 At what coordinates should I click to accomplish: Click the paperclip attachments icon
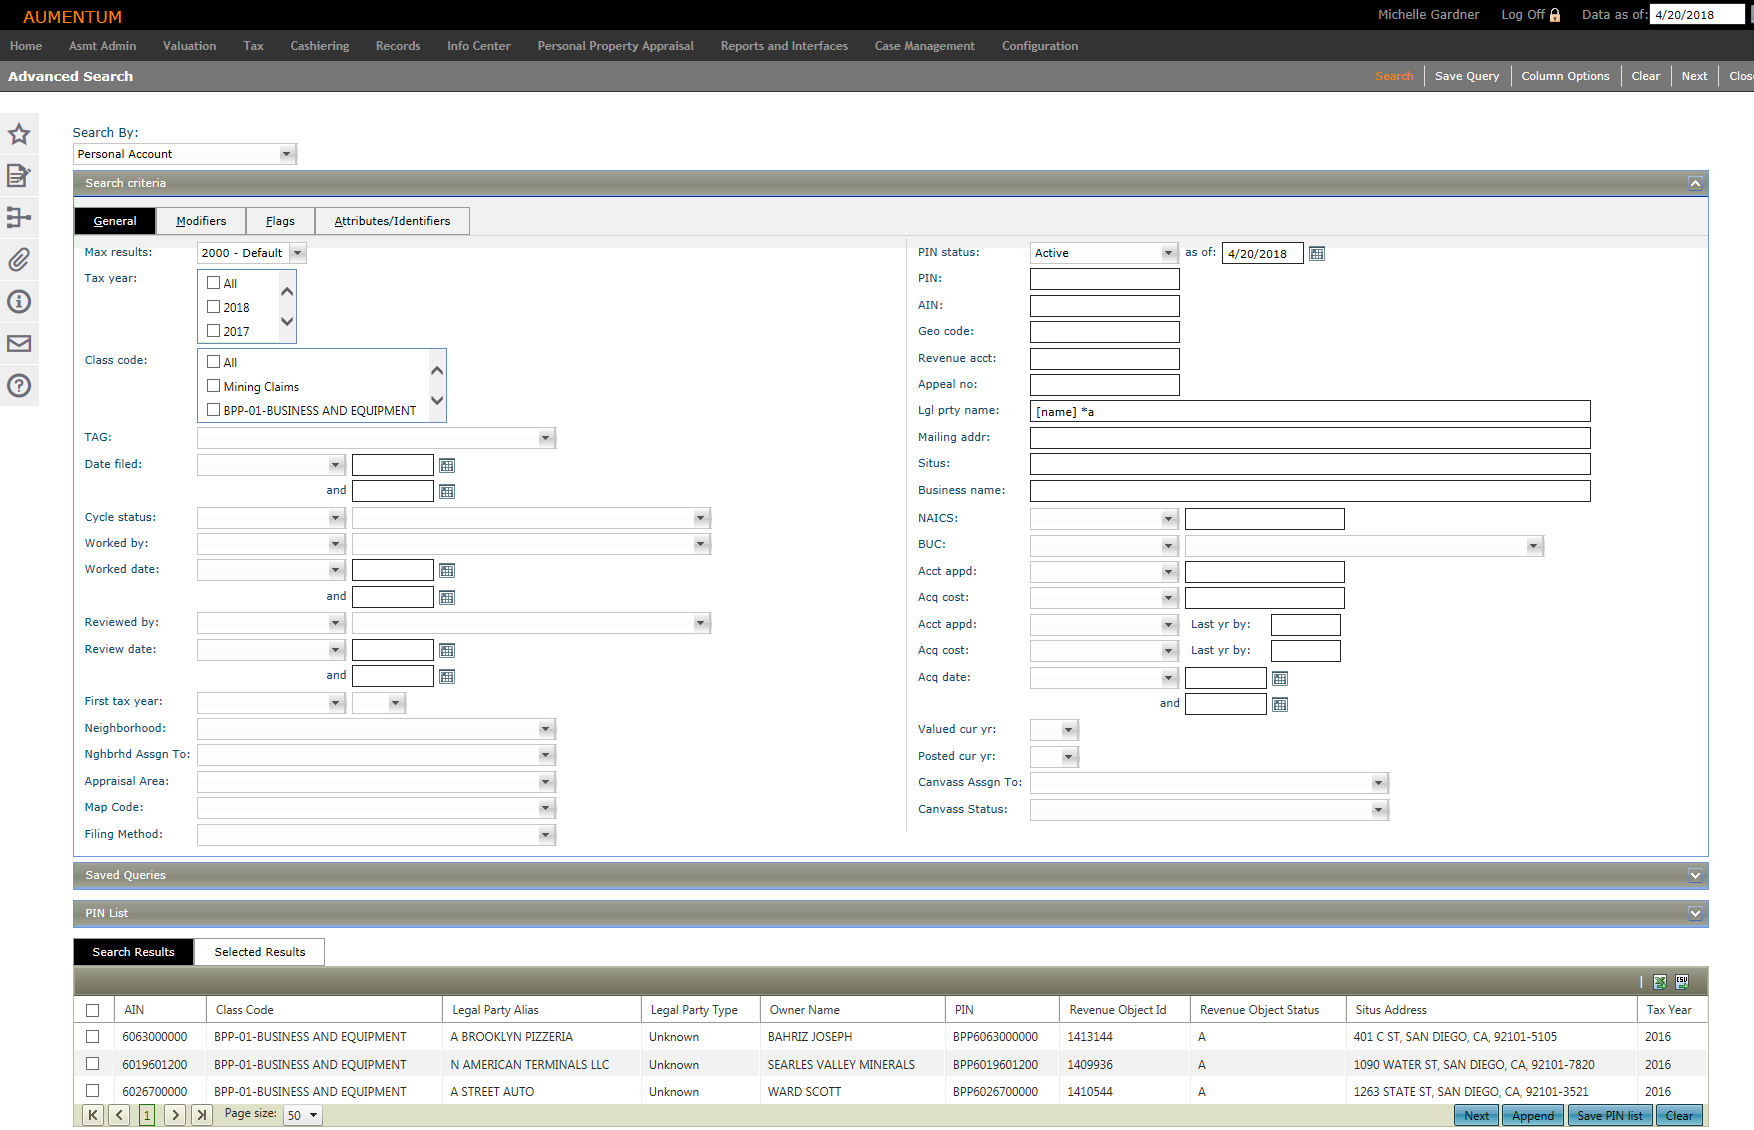point(19,260)
